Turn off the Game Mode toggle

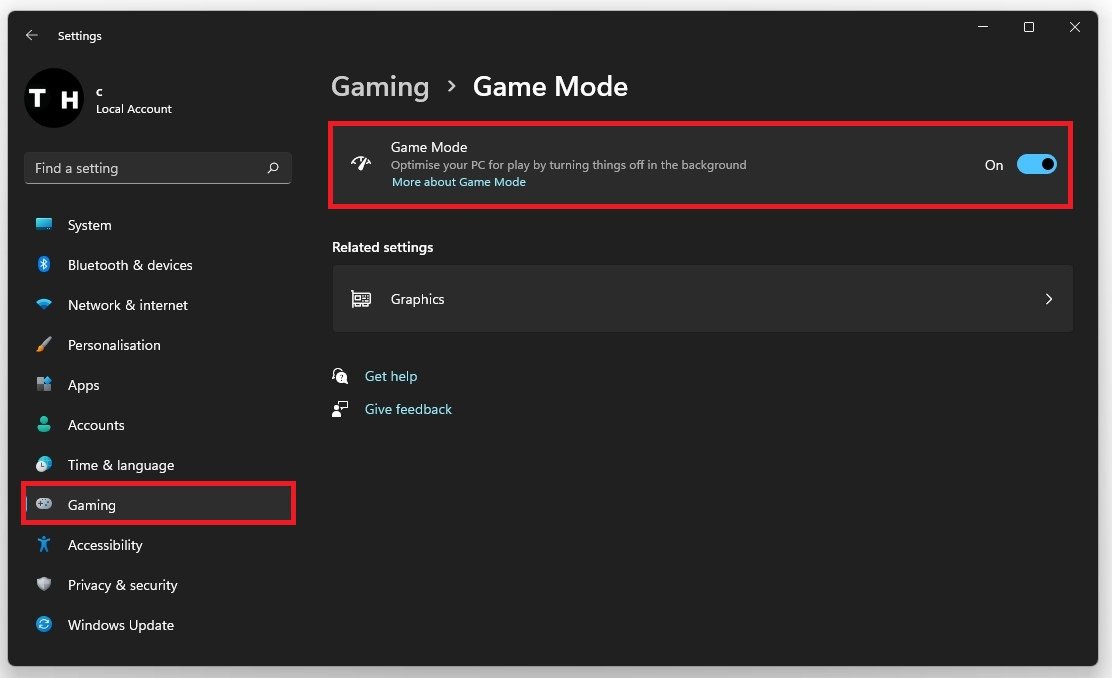click(x=1036, y=165)
